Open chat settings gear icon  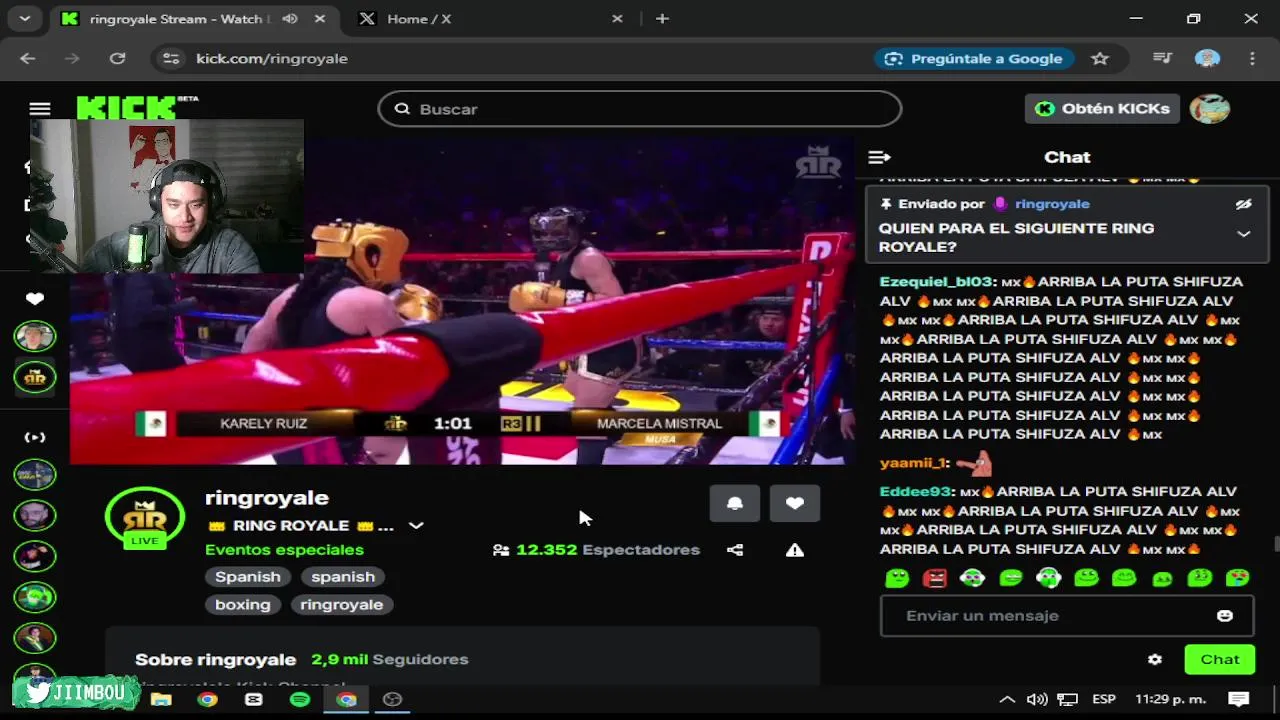1155,659
